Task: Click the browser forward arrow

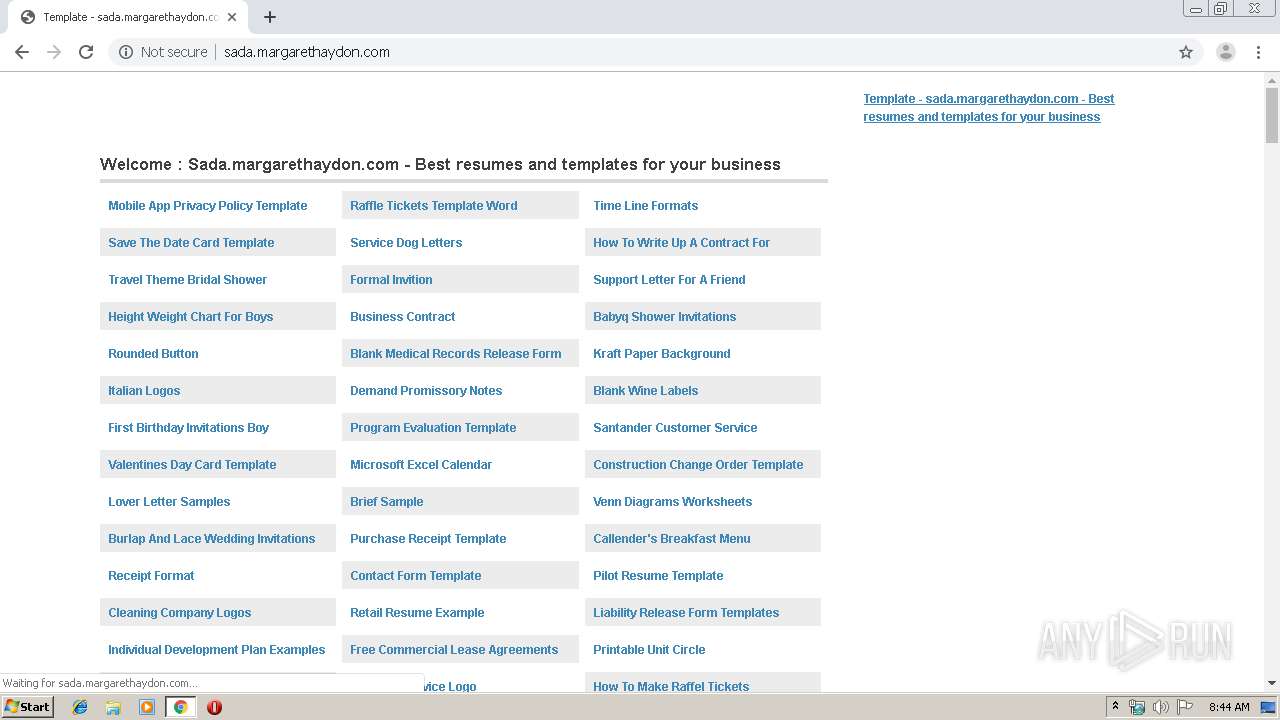Action: coord(54,52)
